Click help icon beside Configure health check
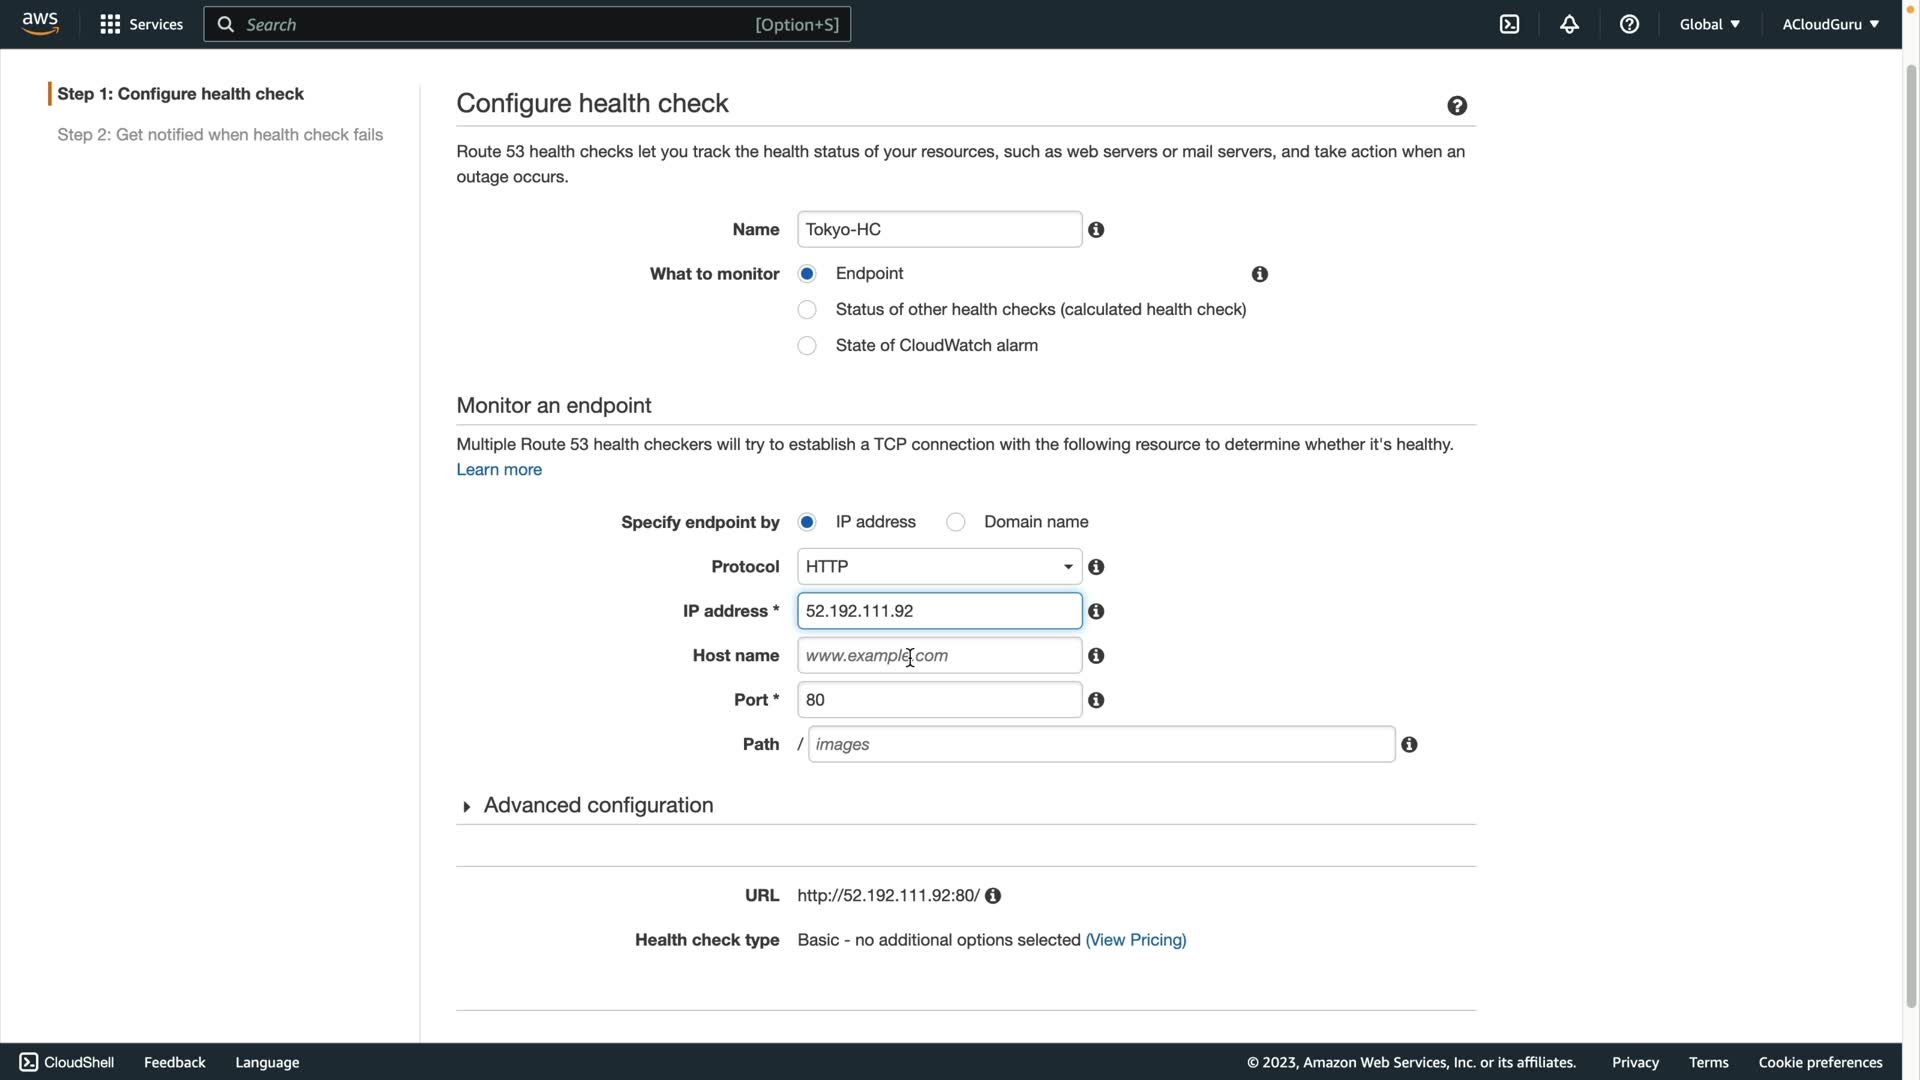 1457,106
